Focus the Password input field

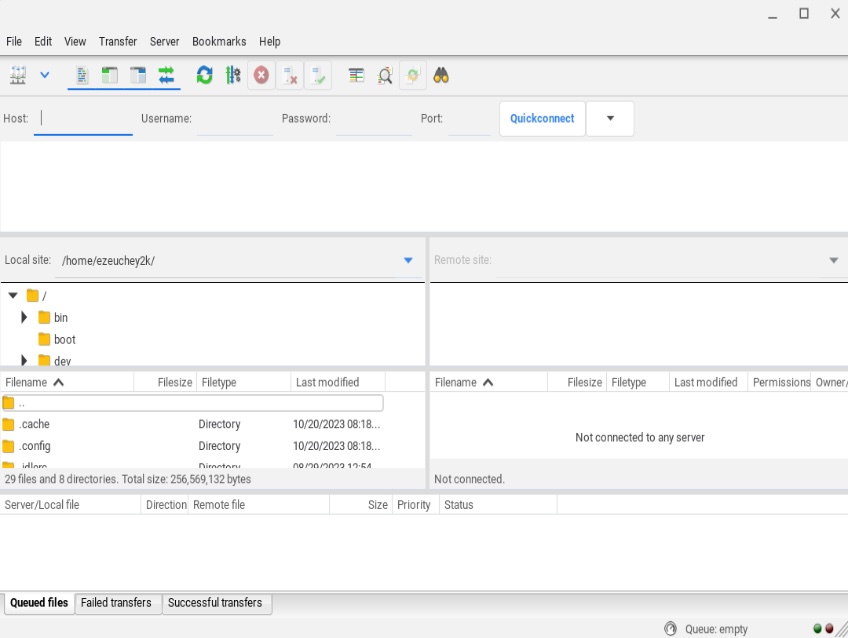374,118
